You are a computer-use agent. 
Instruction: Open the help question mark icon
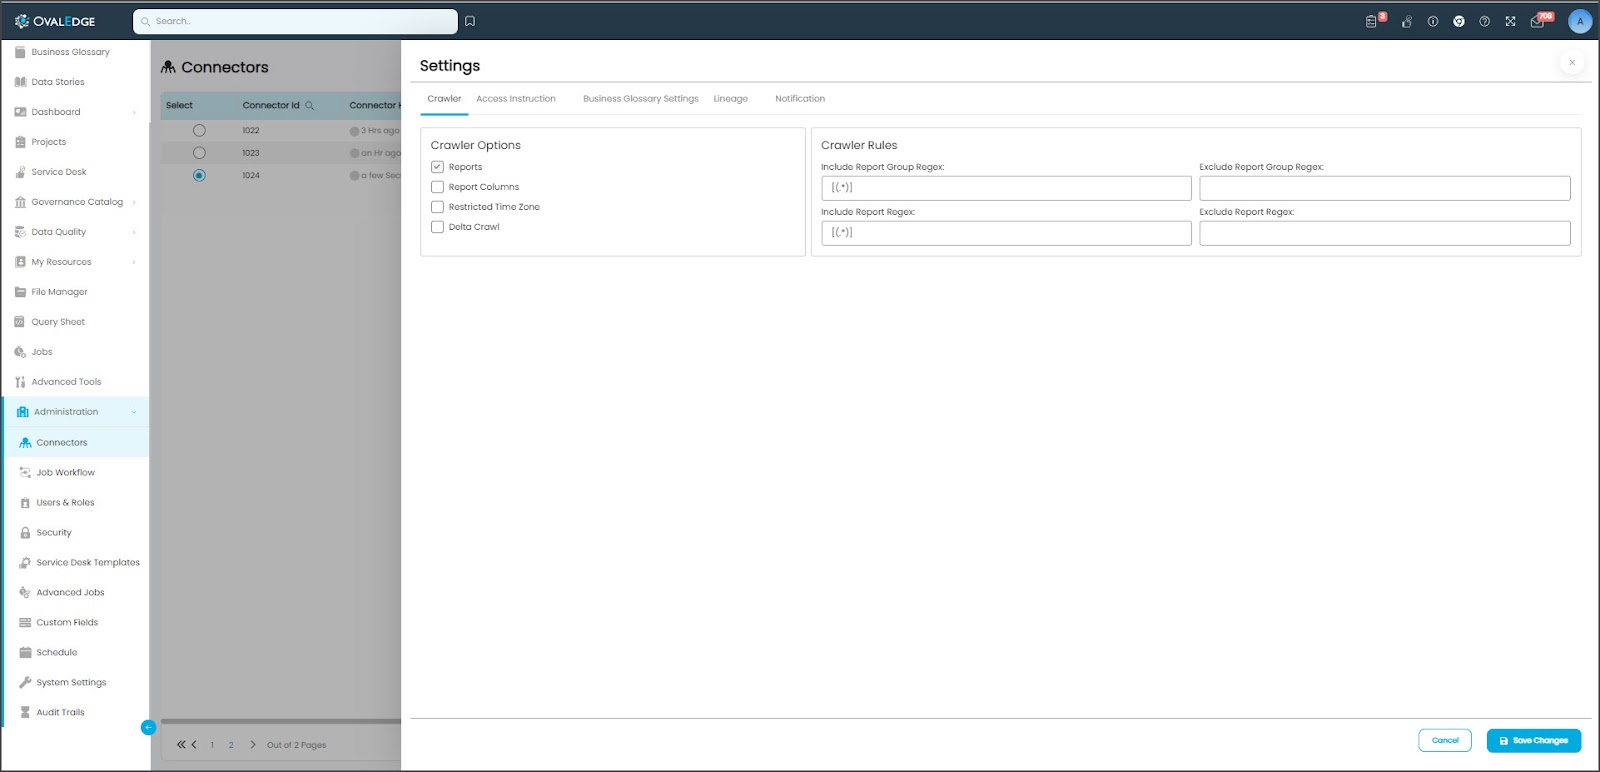coord(1485,21)
